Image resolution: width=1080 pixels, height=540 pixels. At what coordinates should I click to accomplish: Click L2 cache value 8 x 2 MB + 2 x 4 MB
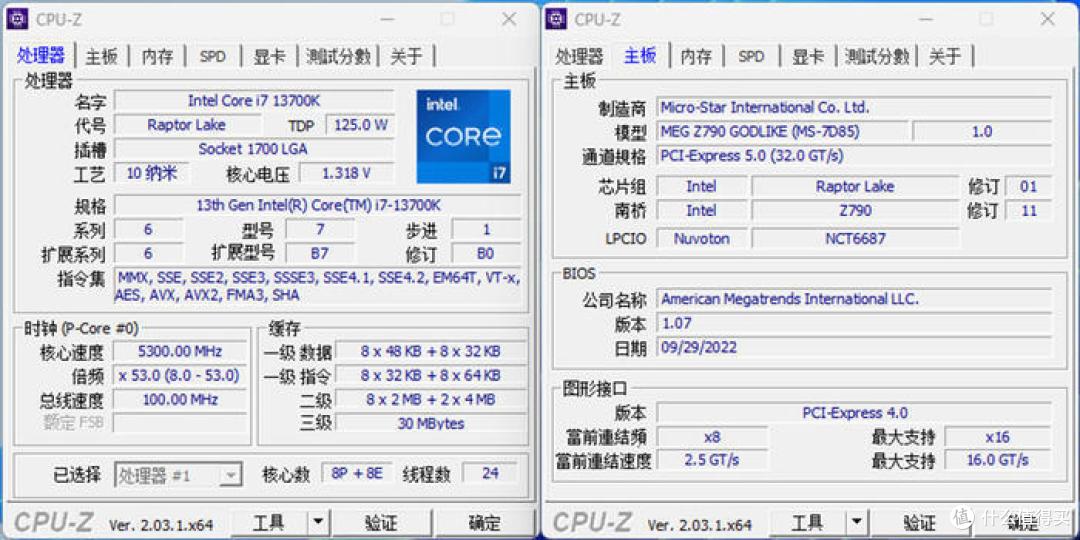tap(430, 399)
